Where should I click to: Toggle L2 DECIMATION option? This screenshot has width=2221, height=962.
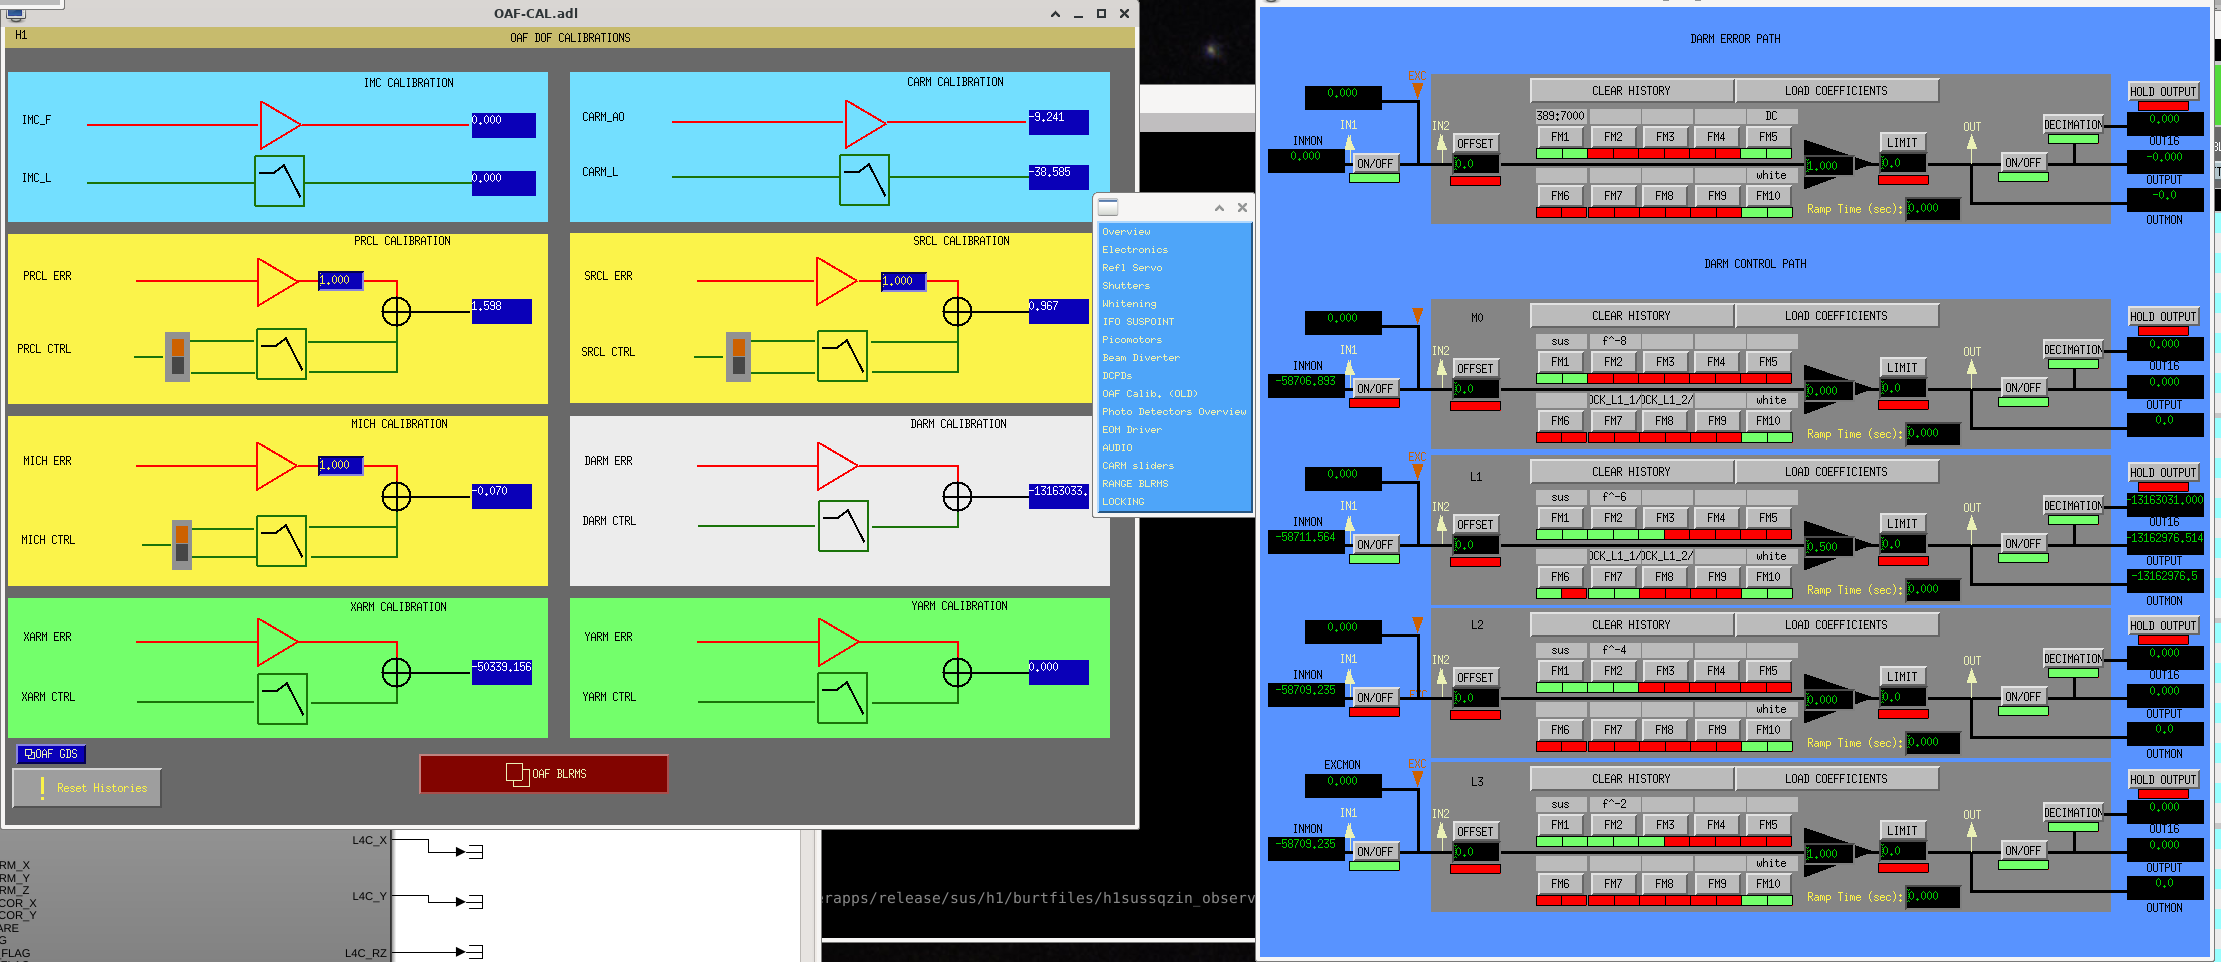2073,659
